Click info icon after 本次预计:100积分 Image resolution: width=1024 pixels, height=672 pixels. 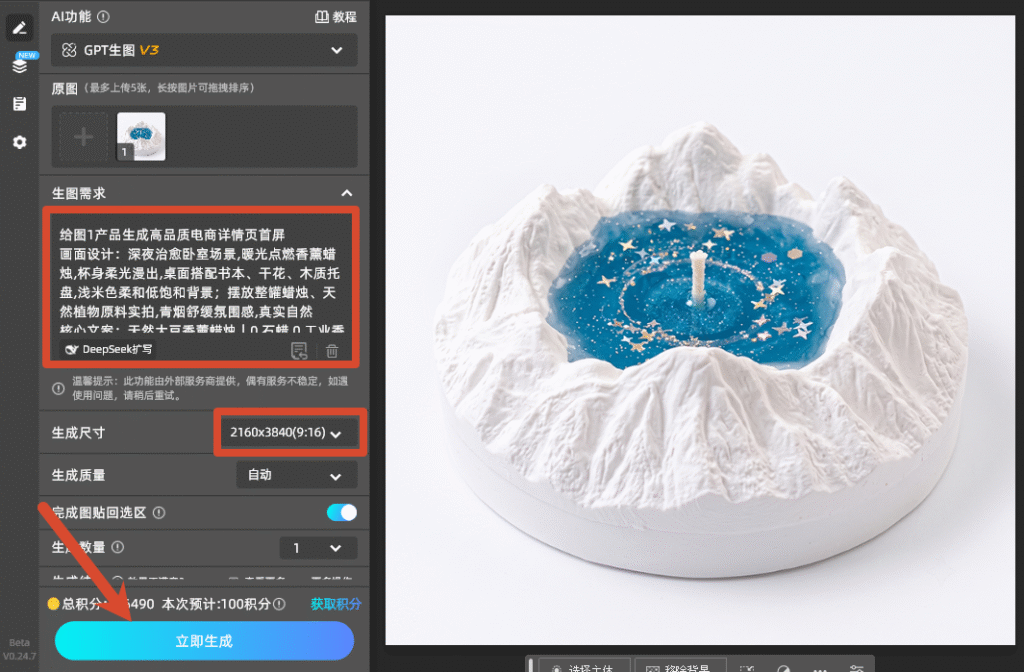pyautogui.click(x=279, y=604)
